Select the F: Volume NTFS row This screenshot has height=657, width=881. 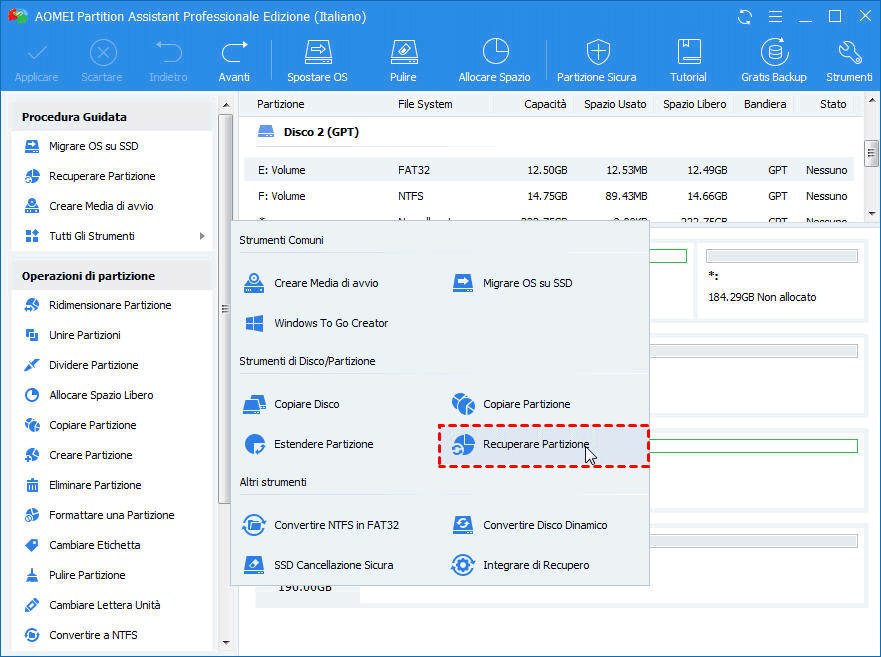click(549, 196)
